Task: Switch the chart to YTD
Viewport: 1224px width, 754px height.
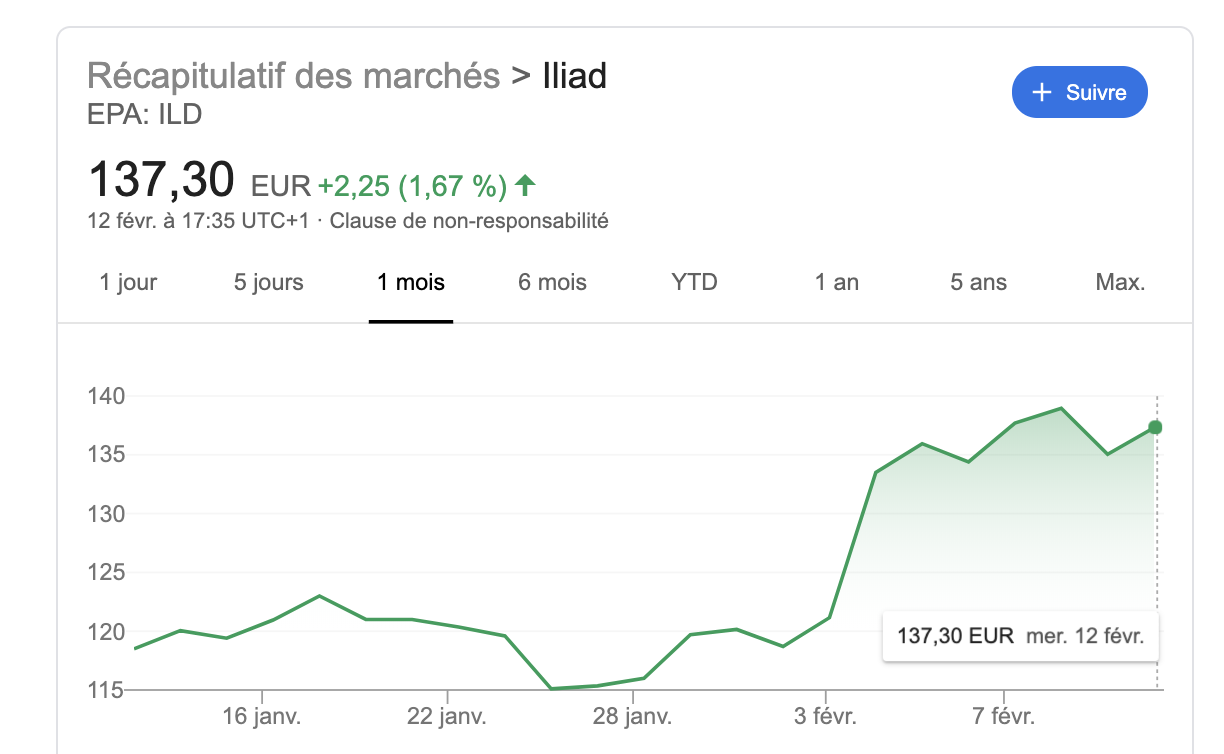Action: (x=694, y=282)
